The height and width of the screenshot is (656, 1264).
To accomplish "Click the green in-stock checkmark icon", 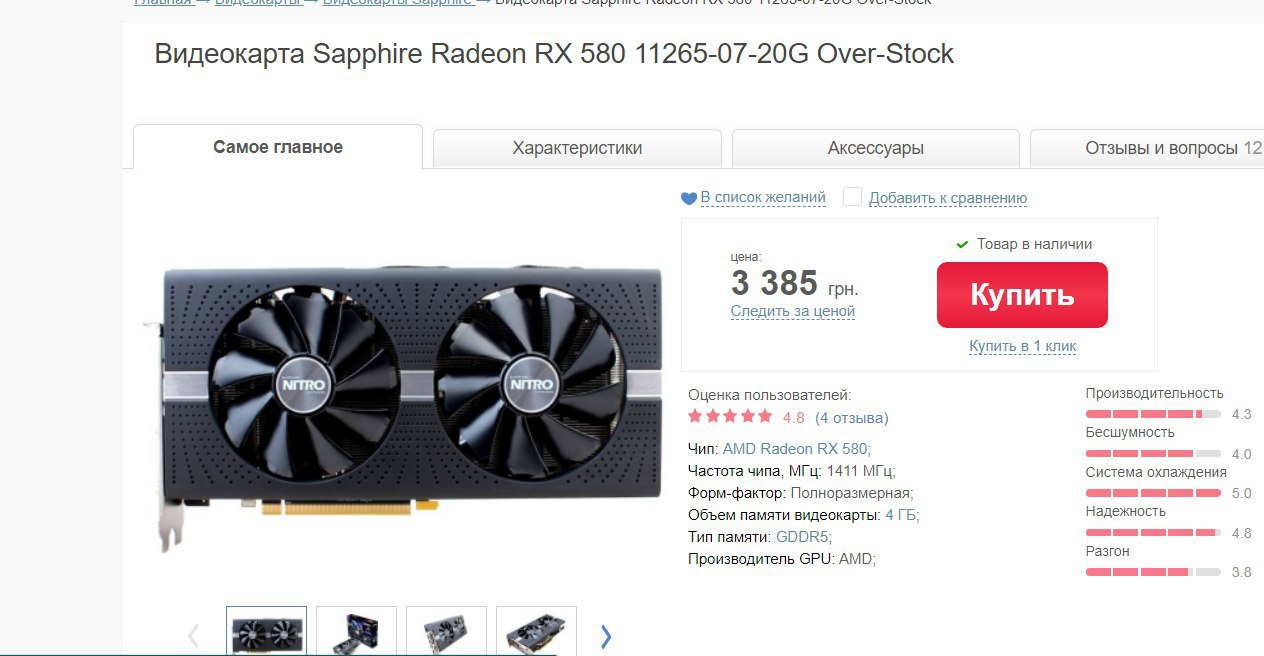I will click(x=962, y=244).
